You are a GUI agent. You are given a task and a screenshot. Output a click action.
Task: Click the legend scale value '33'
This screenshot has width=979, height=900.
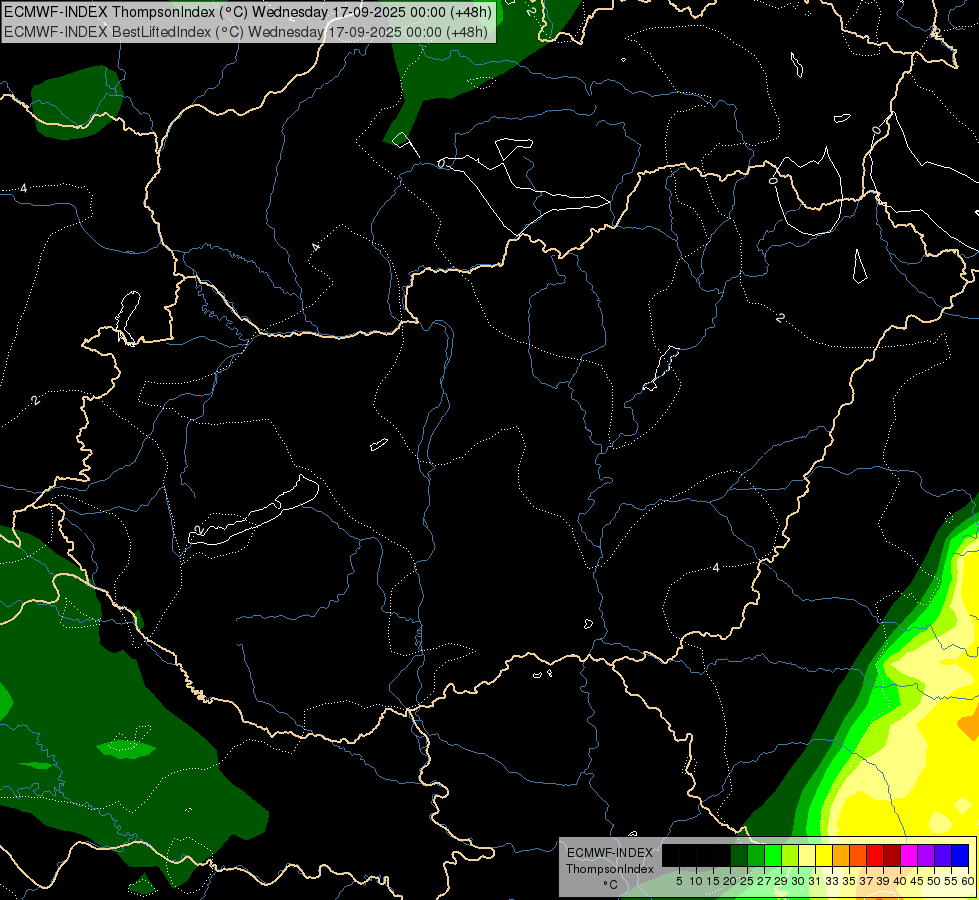tap(832, 881)
